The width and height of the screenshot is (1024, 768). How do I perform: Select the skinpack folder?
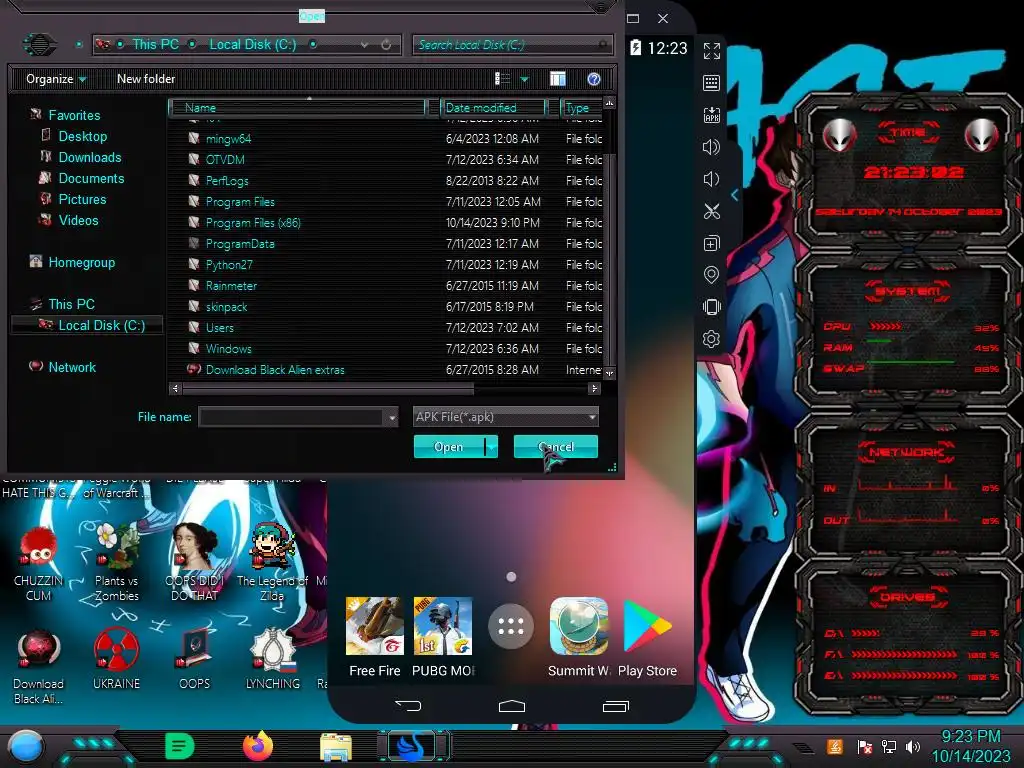pyautogui.click(x=226, y=306)
